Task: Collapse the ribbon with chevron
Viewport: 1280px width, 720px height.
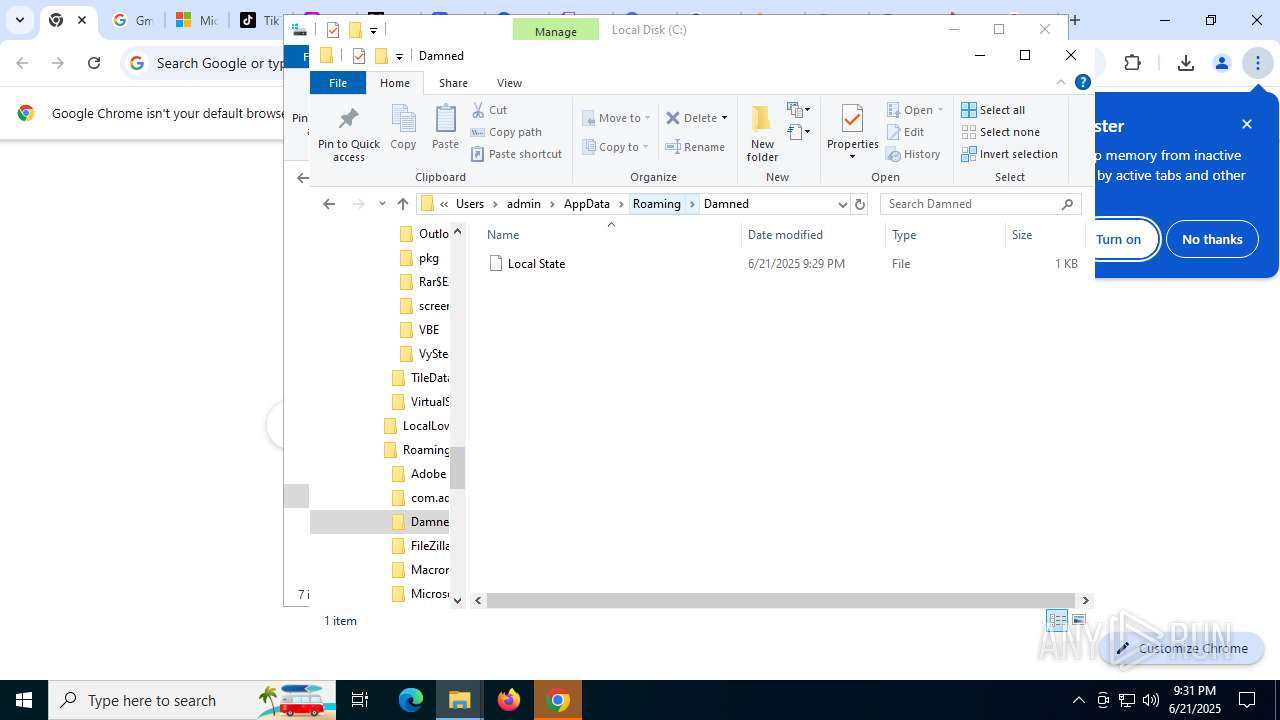Action: click(1061, 83)
